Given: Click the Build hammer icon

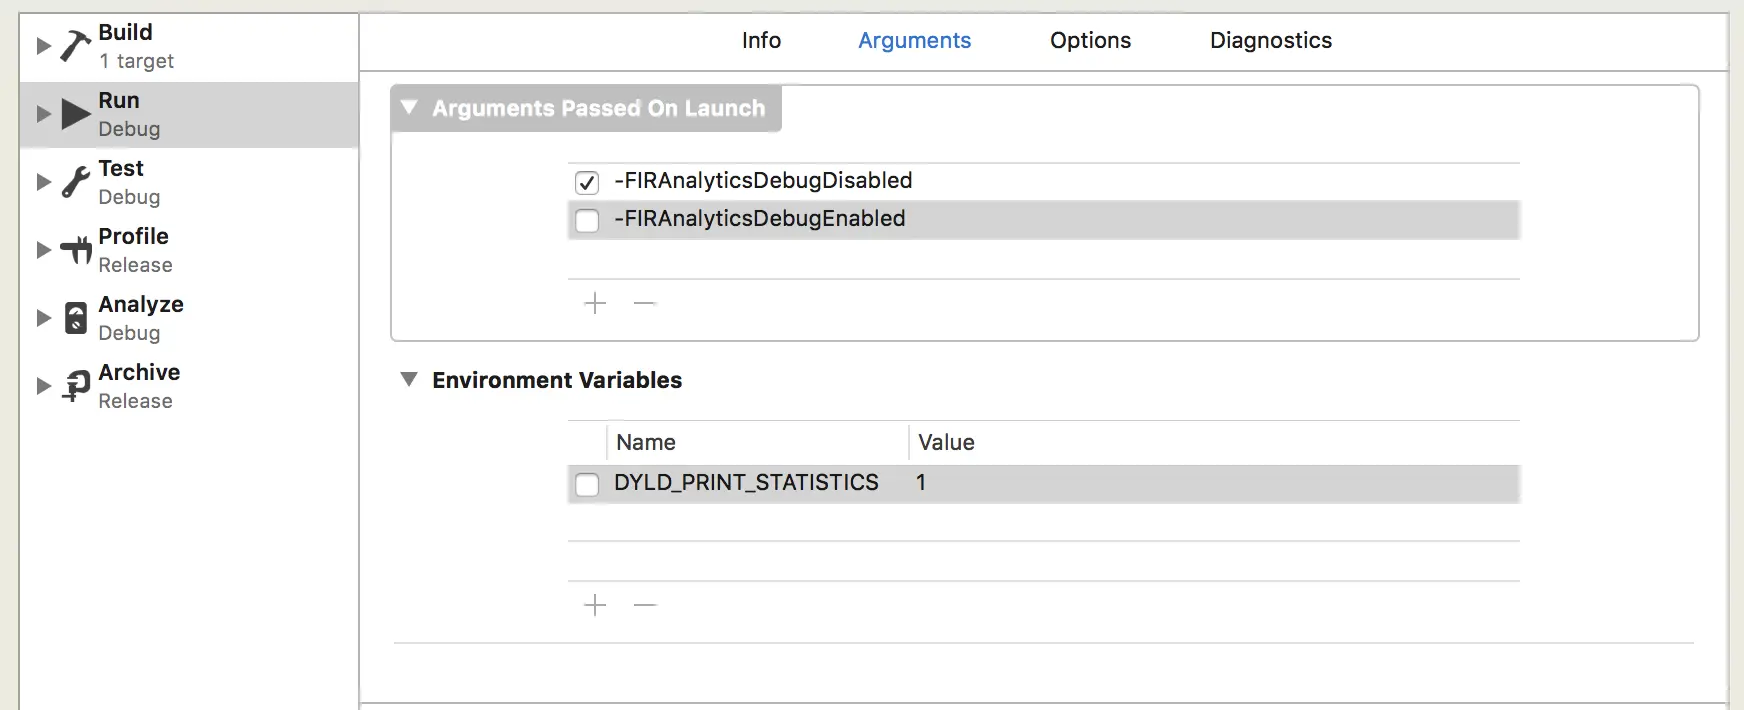Looking at the screenshot, I should (75, 46).
